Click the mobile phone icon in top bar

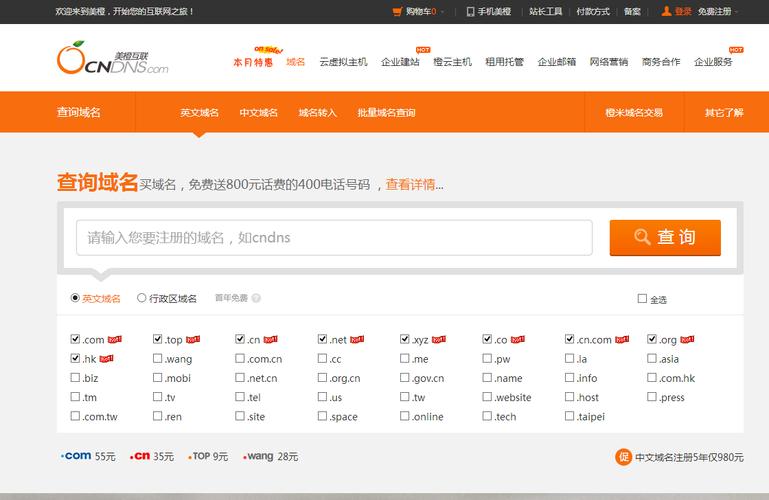(470, 12)
